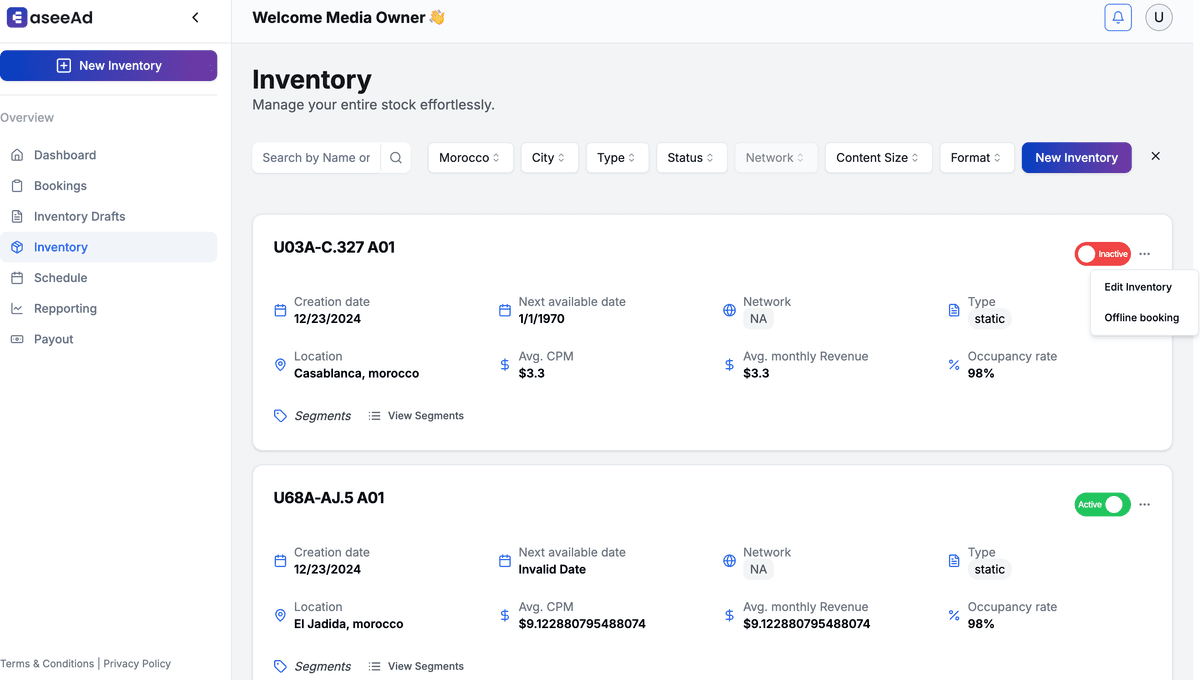This screenshot has height=680, width=1200.
Task: Open Payout in the sidebar
Action: coord(108,339)
